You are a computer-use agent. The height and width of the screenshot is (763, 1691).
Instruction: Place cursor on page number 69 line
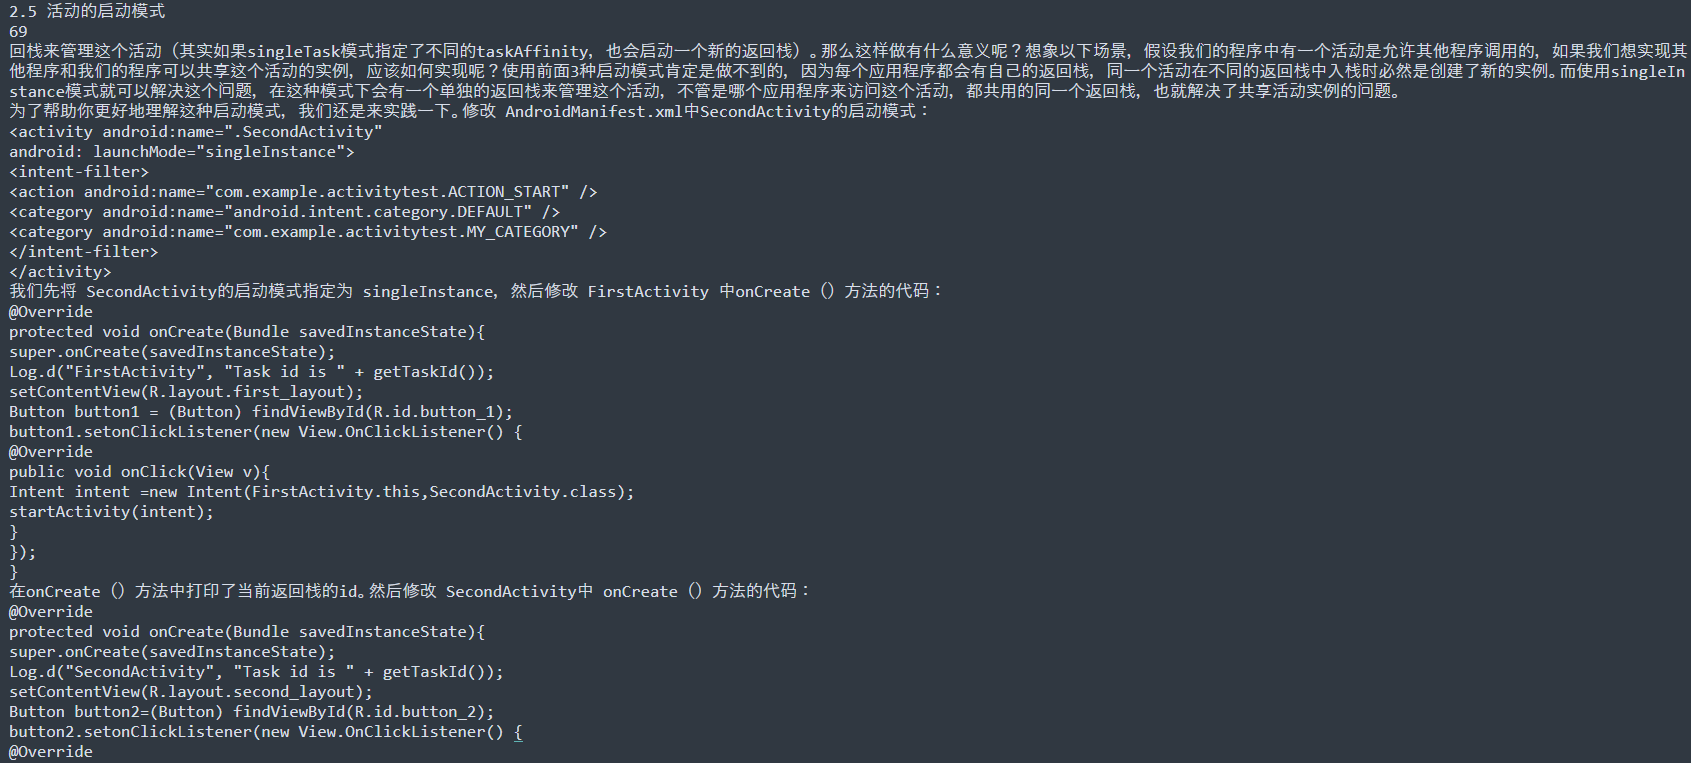coord(19,31)
